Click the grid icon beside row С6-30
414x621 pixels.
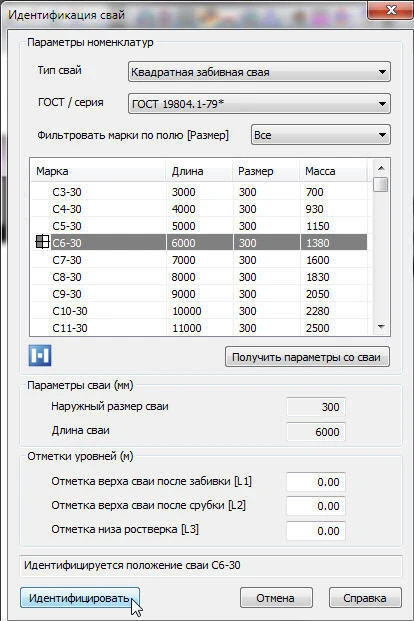click(x=42, y=242)
